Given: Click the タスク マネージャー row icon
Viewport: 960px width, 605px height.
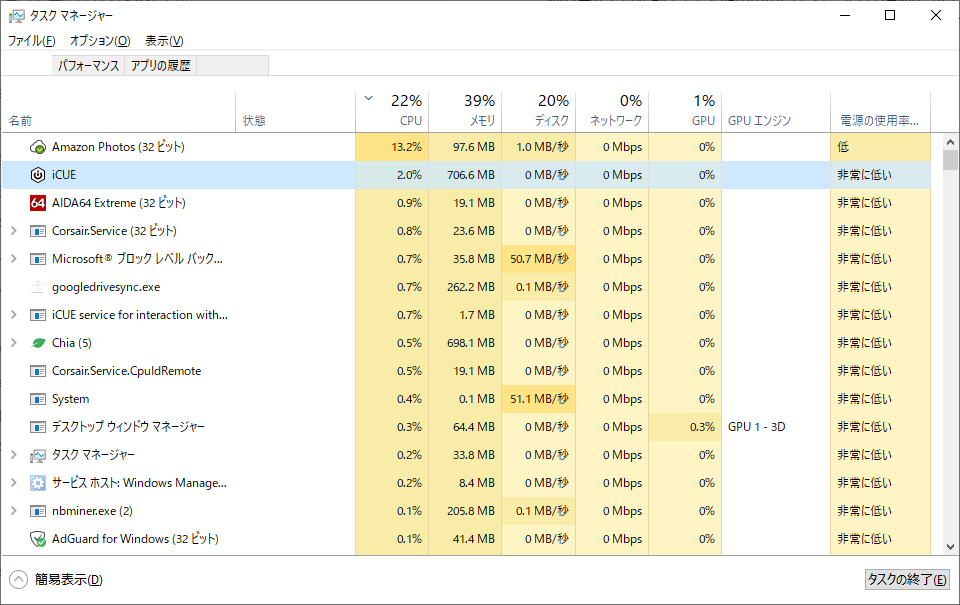Looking at the screenshot, I should click(x=38, y=455).
